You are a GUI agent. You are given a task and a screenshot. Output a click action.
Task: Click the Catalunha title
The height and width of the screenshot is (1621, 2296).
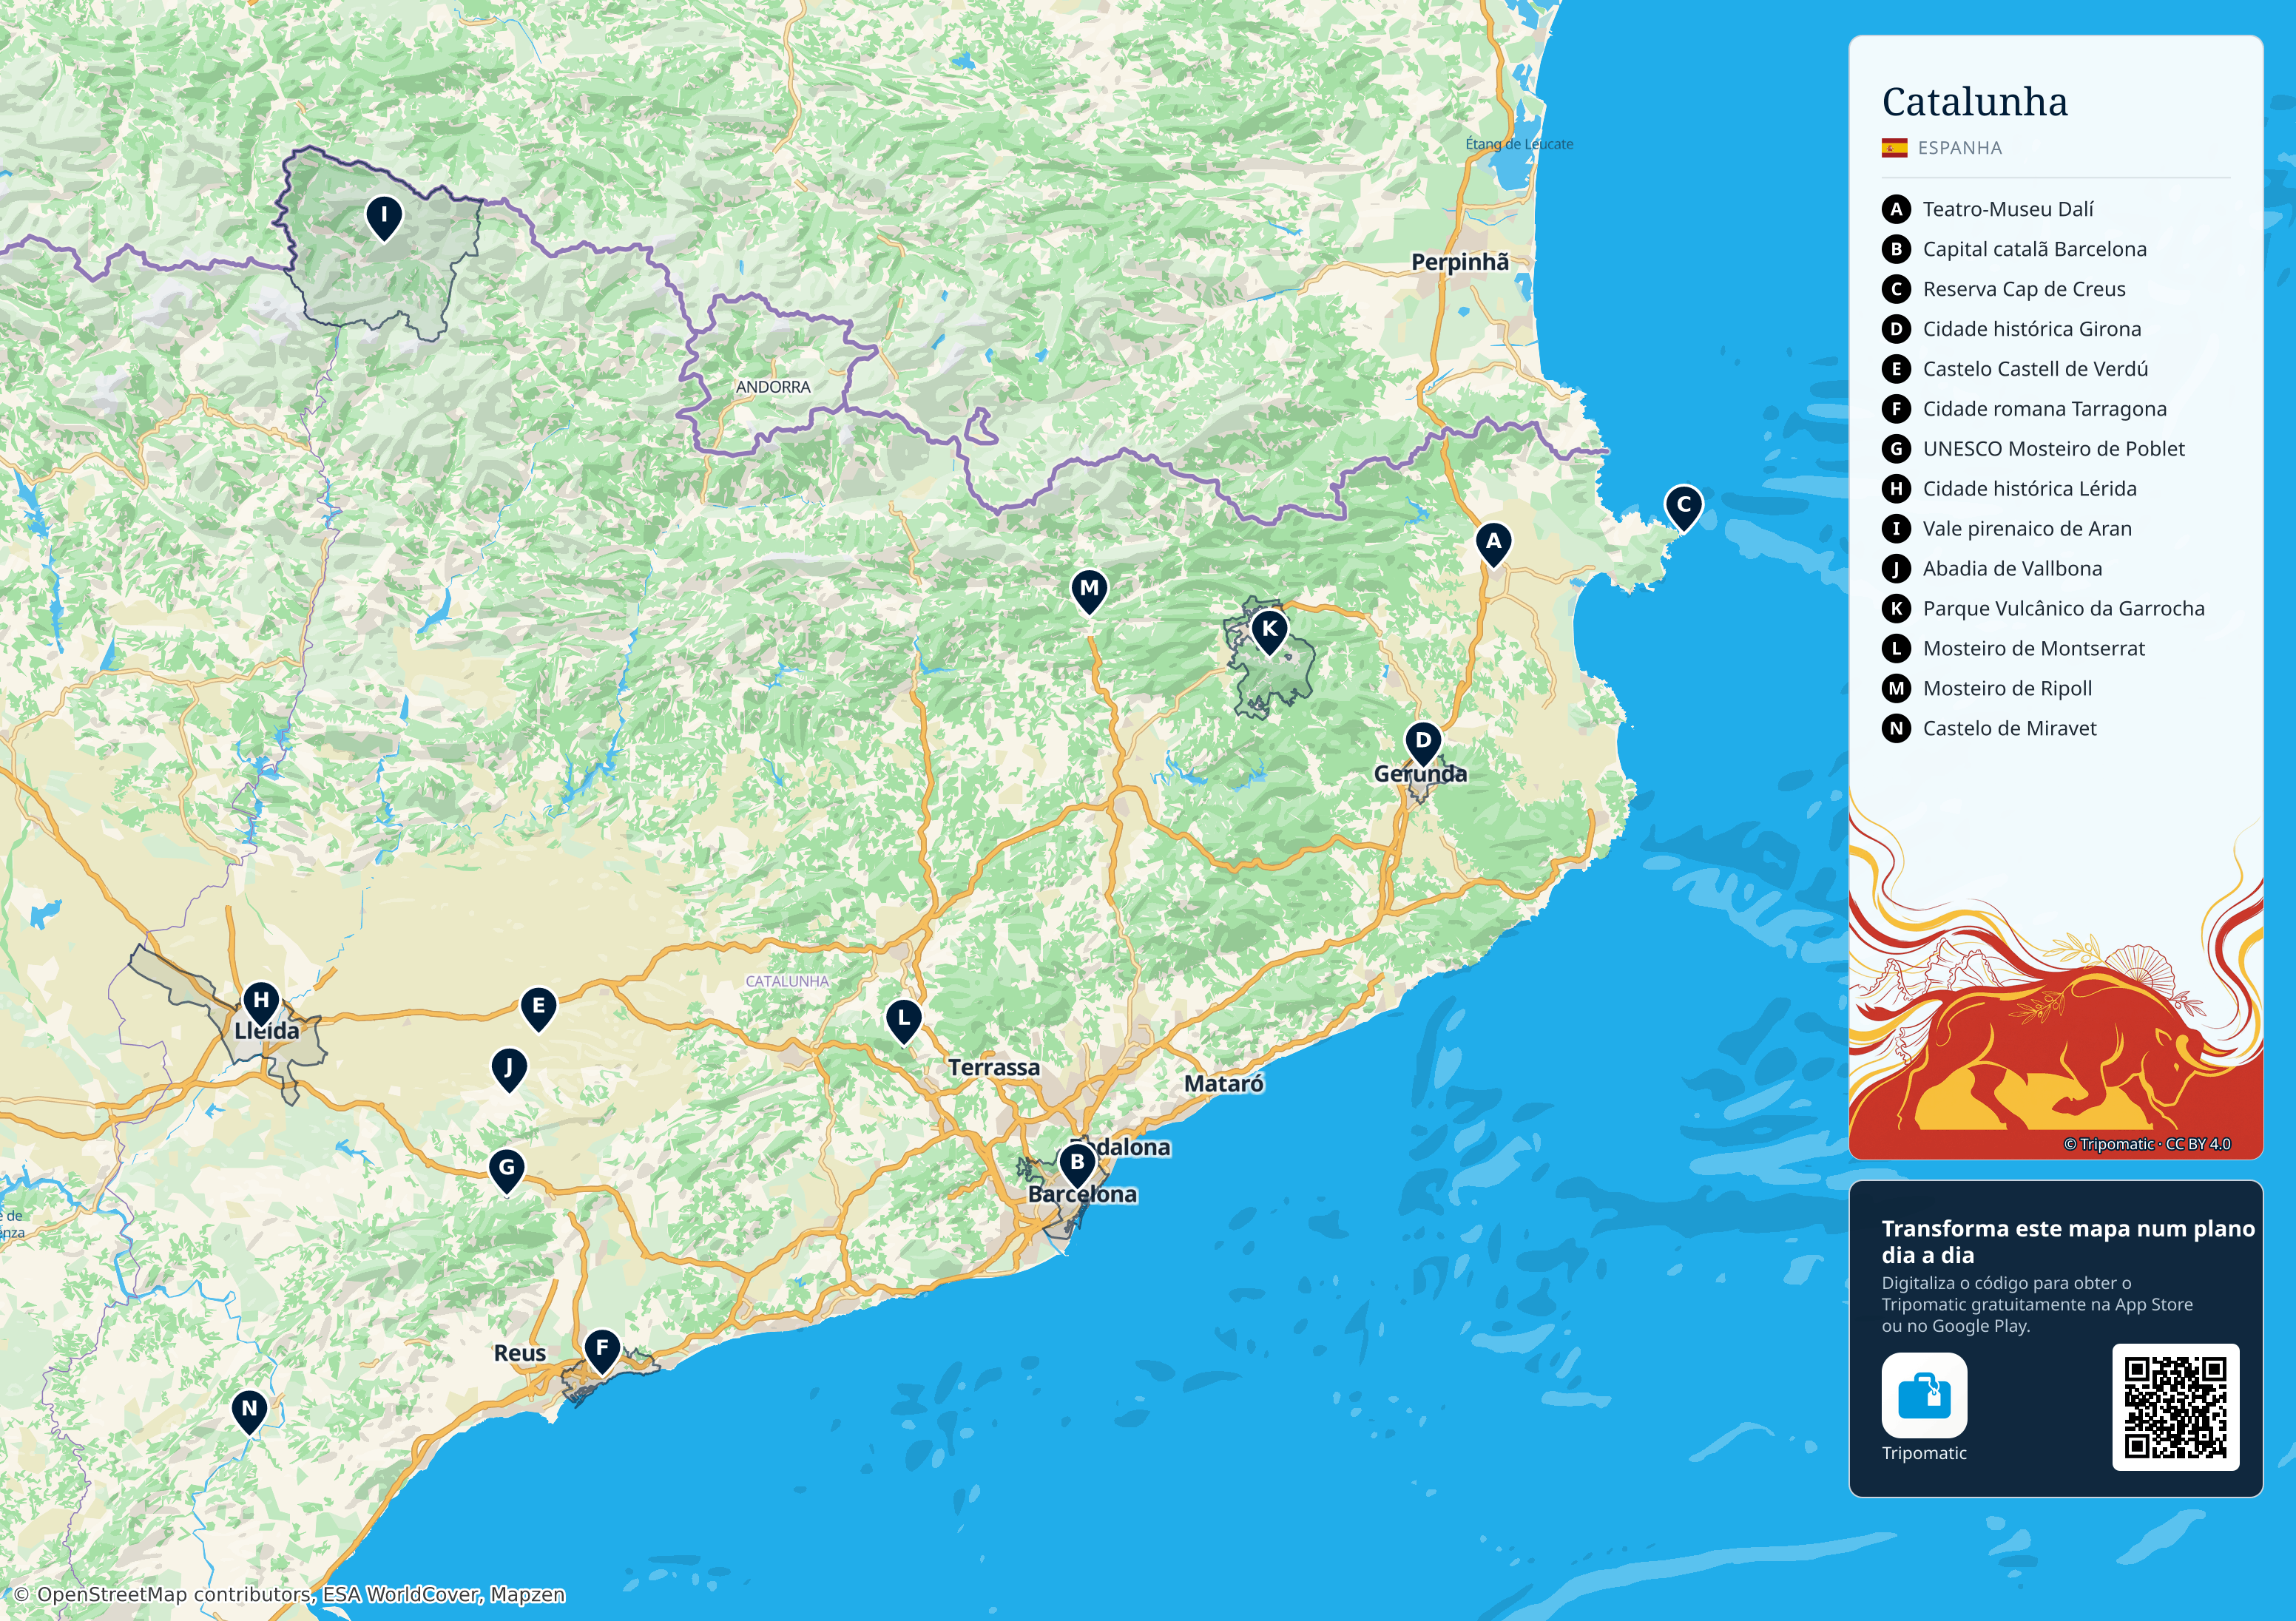pos(1975,102)
